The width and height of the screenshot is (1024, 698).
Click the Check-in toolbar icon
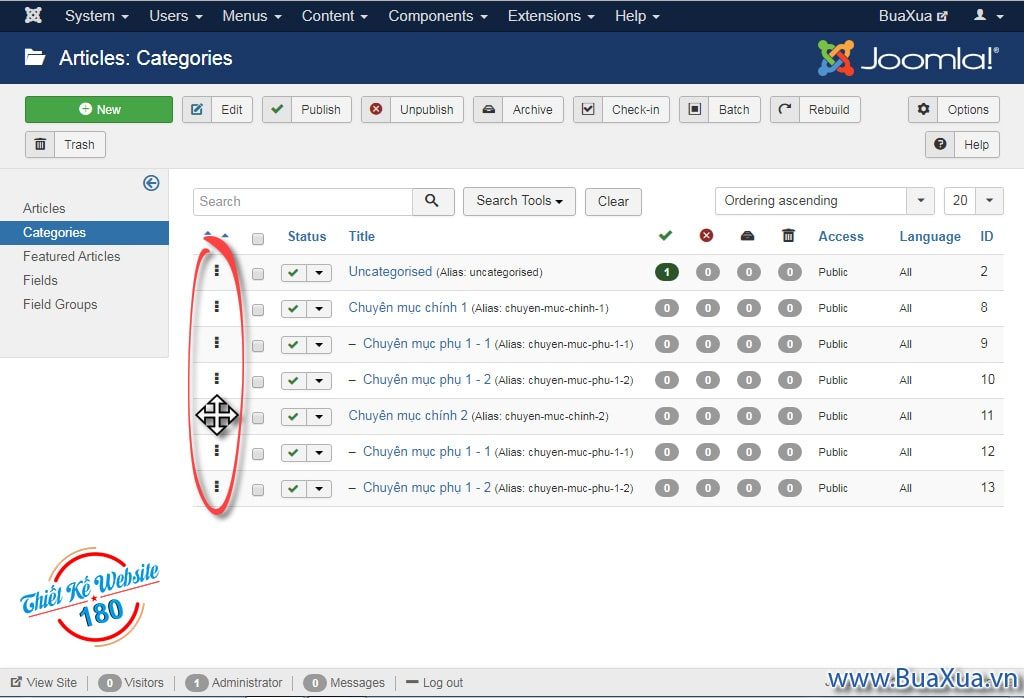coord(588,109)
